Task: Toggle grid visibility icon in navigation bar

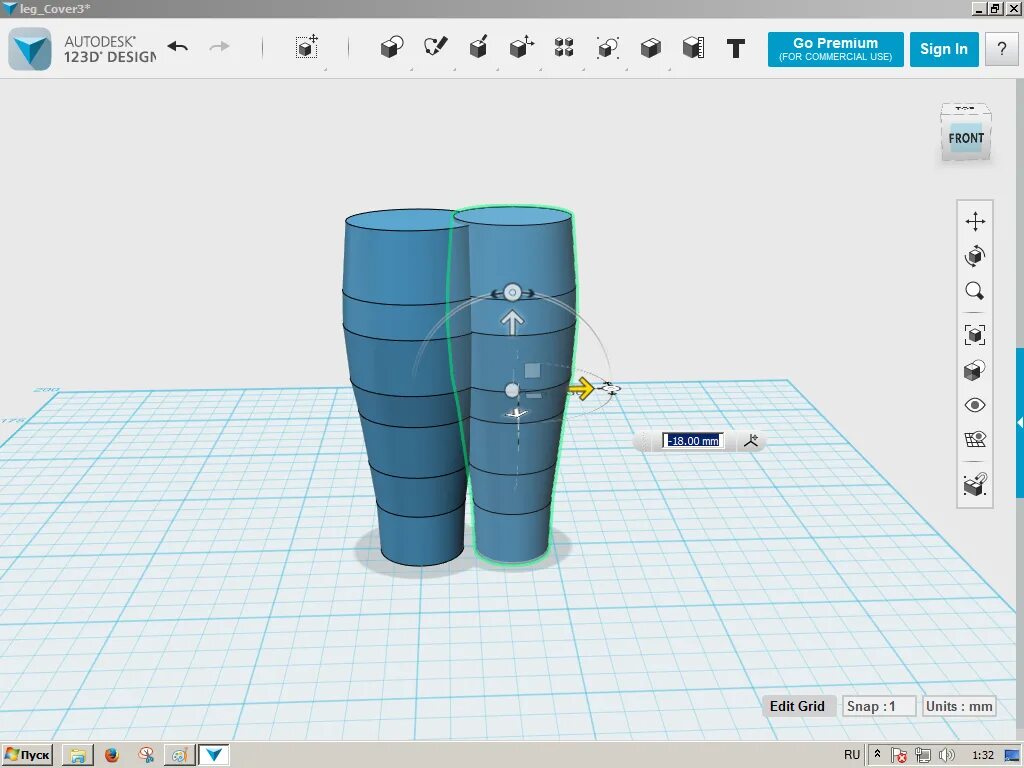Action: (975, 440)
